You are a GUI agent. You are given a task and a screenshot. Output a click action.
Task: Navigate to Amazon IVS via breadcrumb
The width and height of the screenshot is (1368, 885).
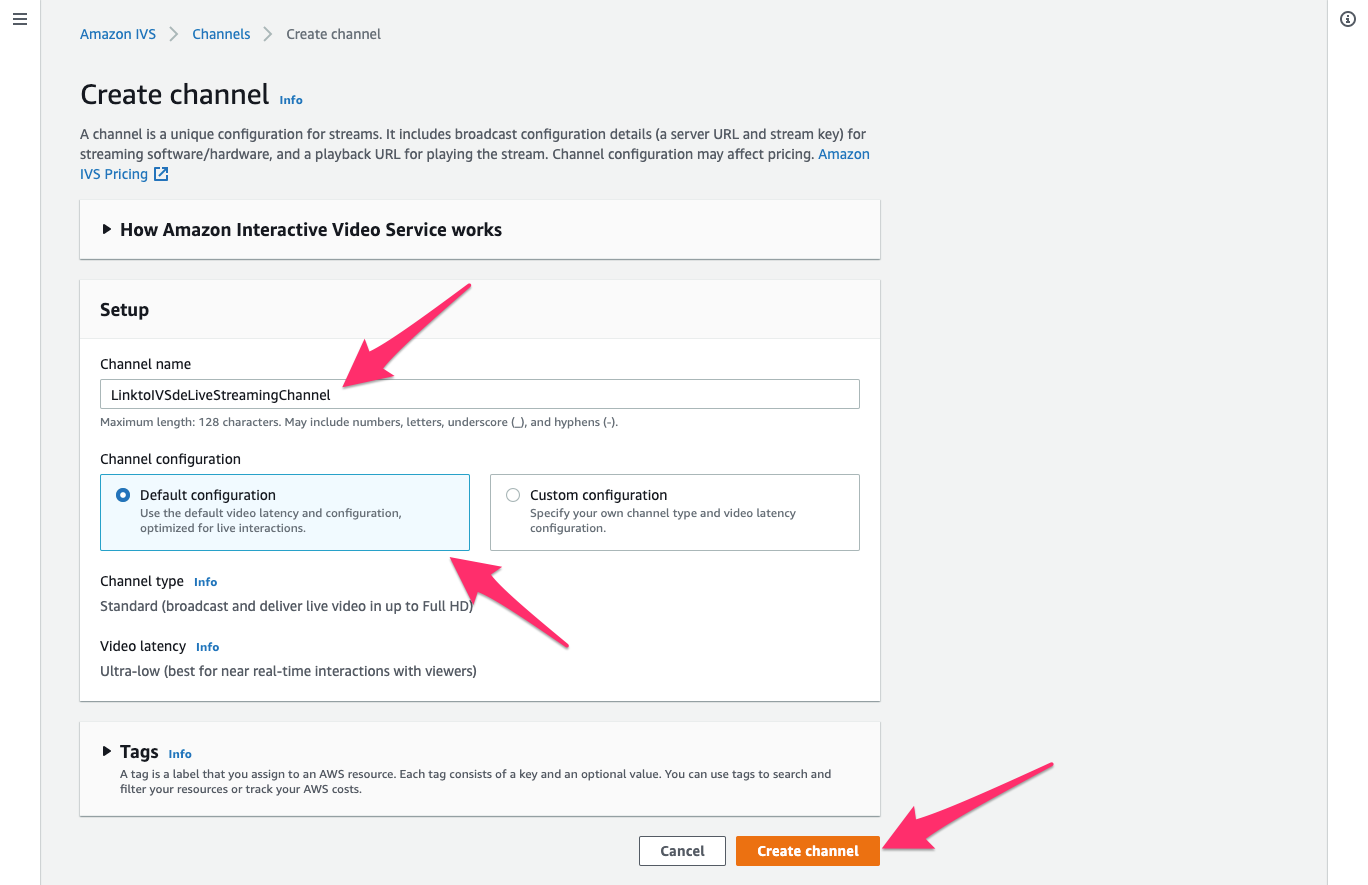(x=117, y=33)
